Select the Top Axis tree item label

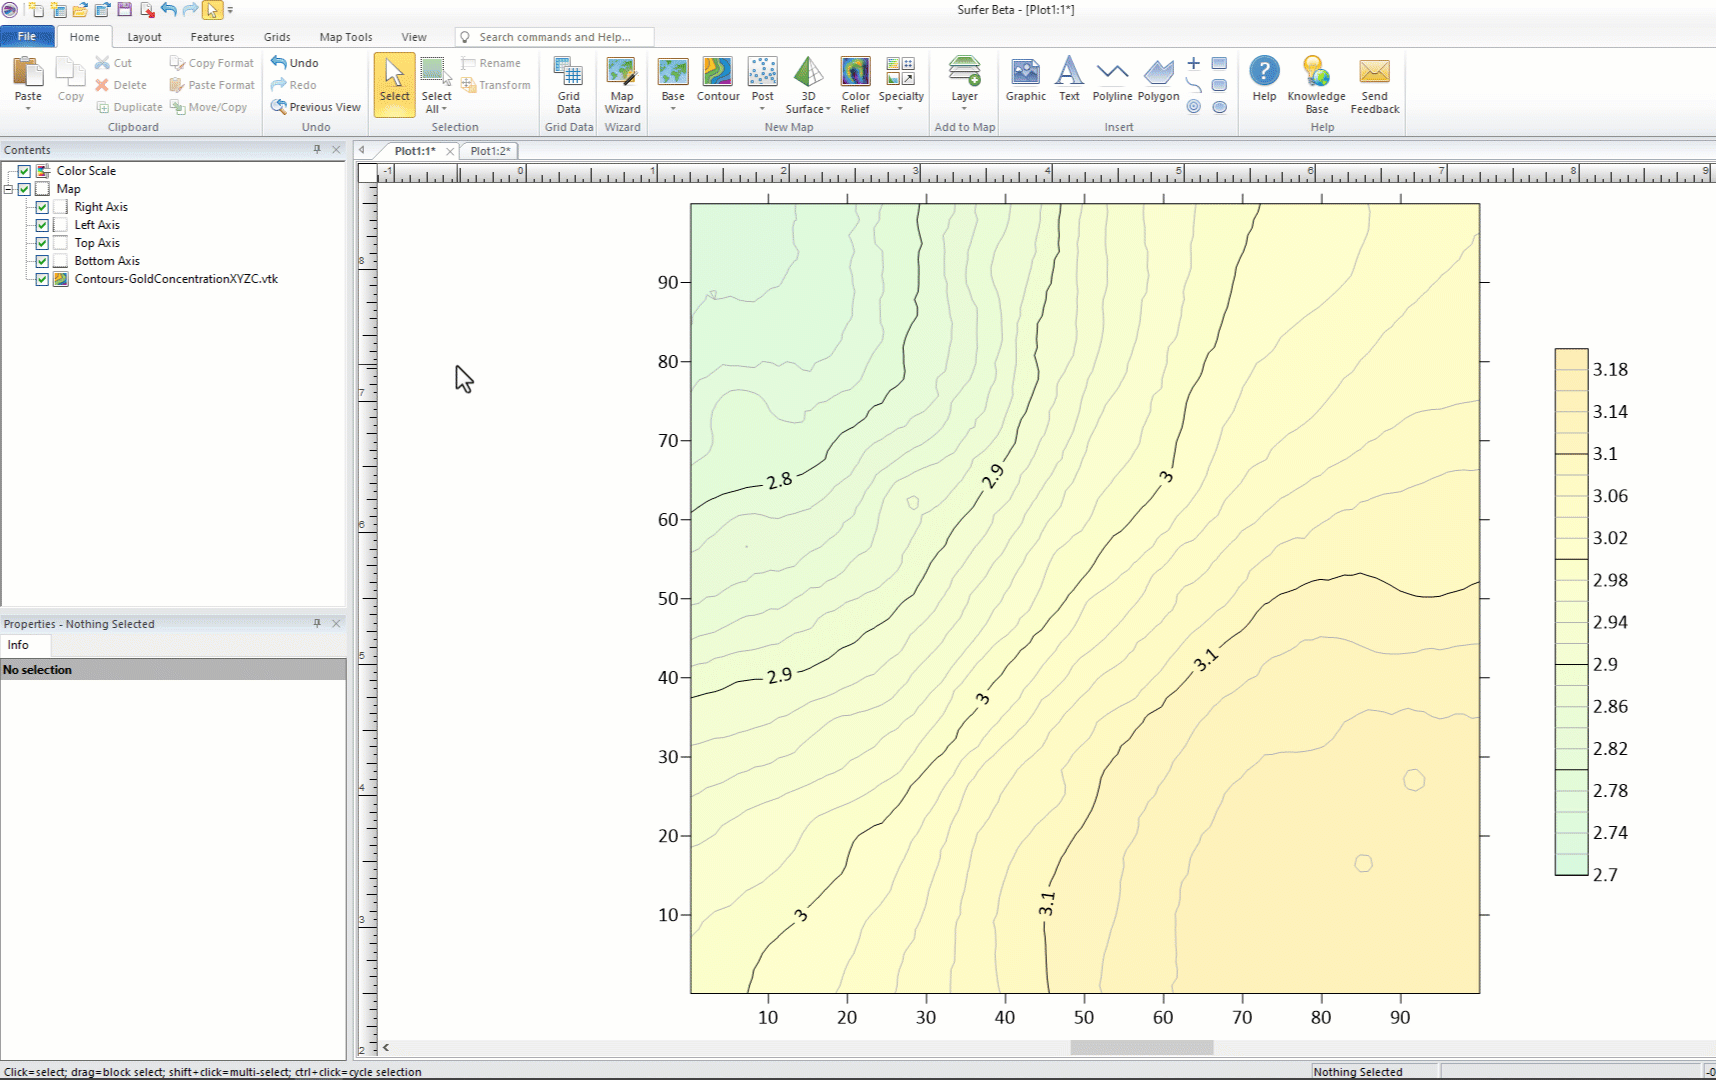click(97, 243)
